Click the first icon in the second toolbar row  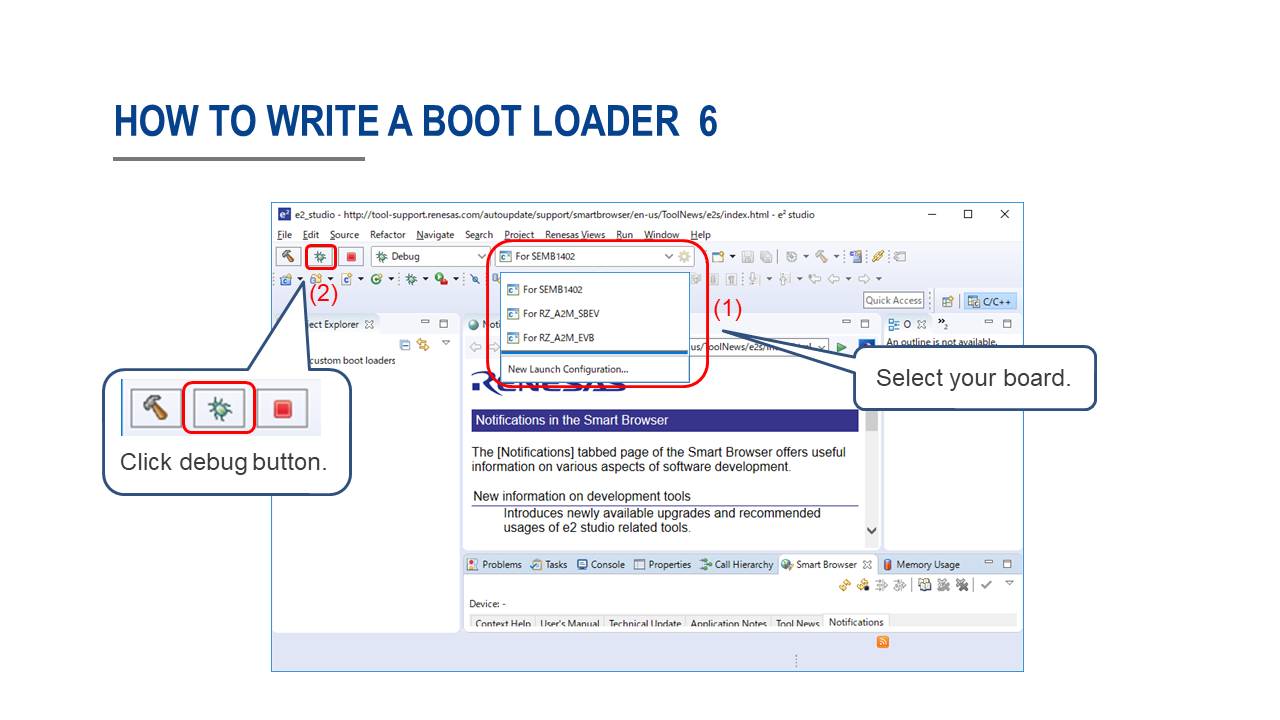click(x=286, y=279)
